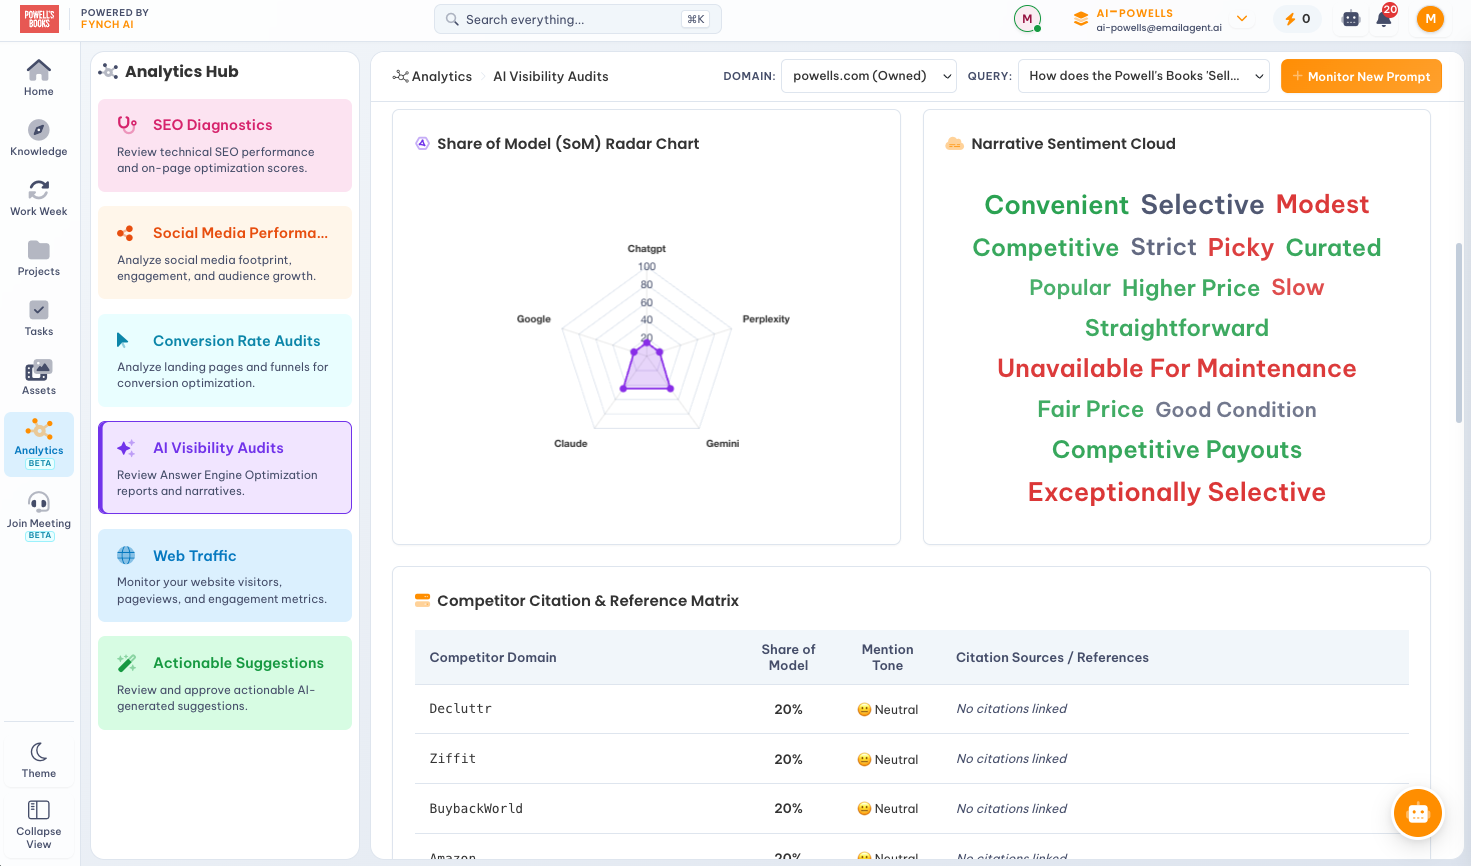Open the Work Week refresh icon
This screenshot has width=1471, height=866.
39,190
